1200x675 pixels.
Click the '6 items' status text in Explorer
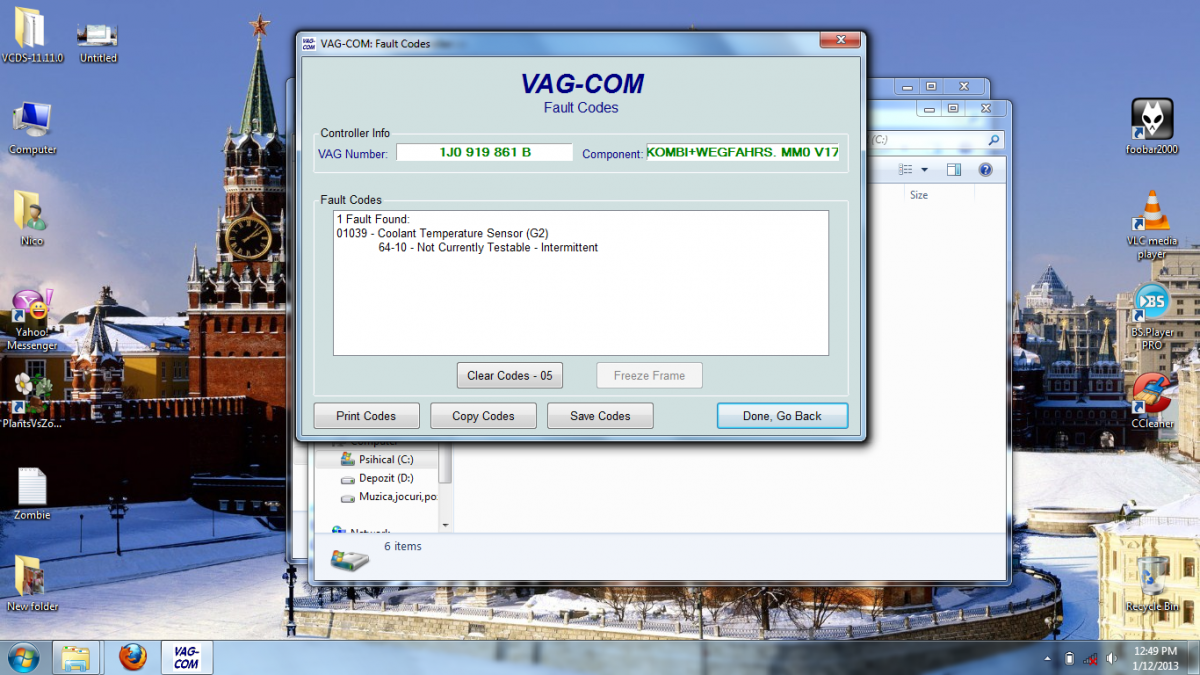tap(403, 546)
